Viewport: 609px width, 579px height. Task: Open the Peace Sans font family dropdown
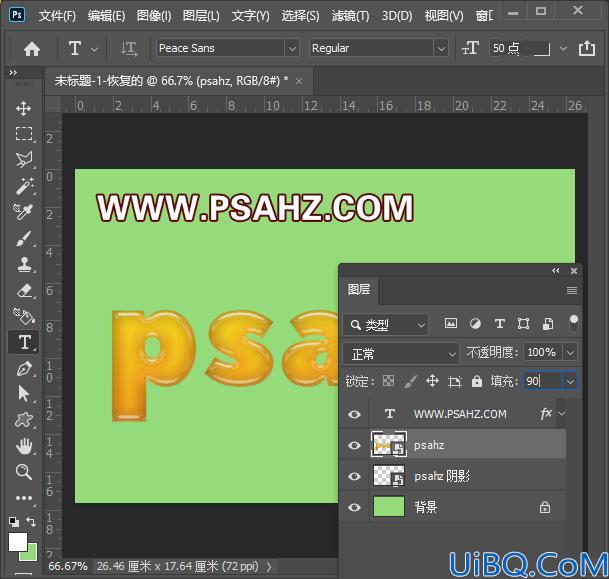click(292, 49)
